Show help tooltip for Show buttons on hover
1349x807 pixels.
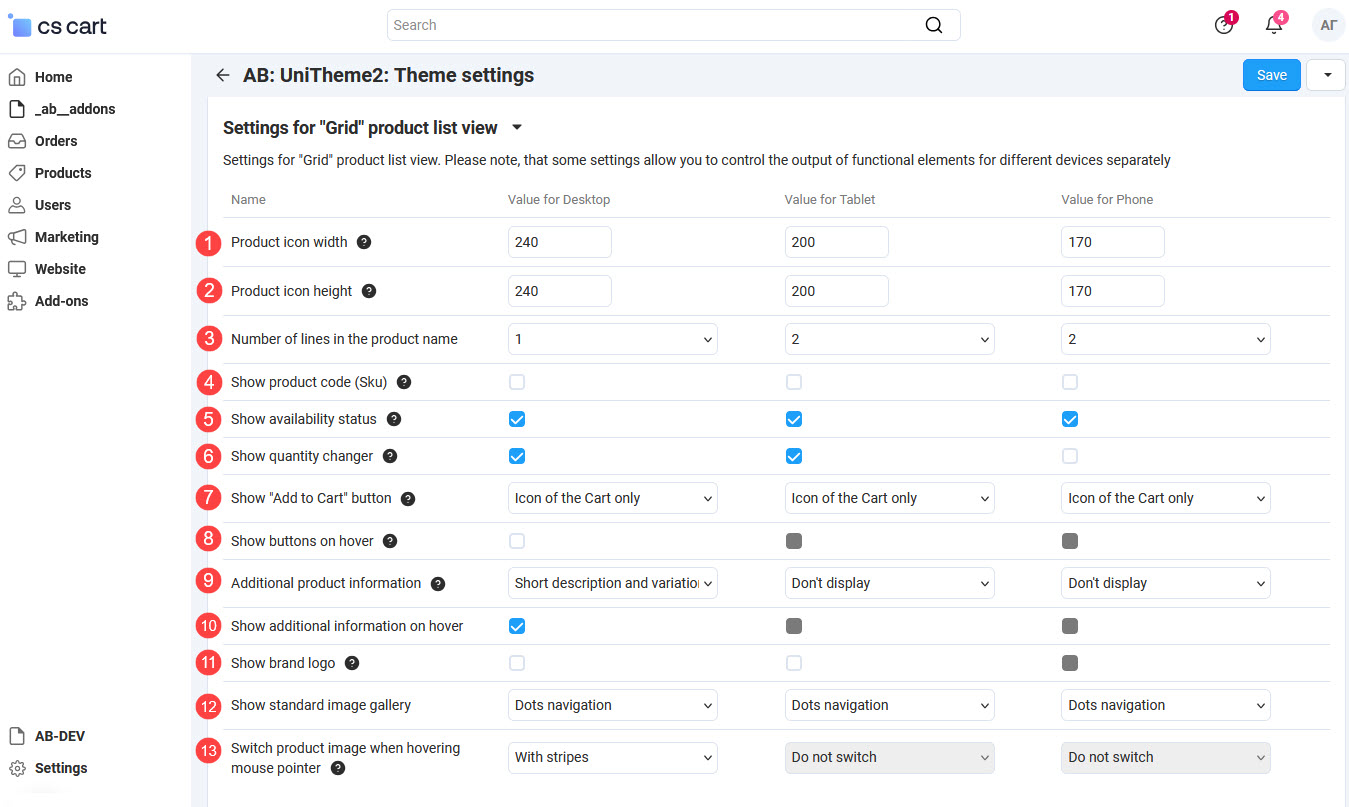(390, 541)
